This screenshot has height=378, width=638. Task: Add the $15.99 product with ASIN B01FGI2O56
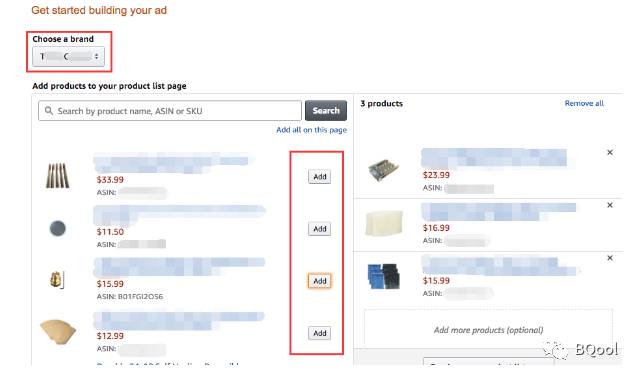[x=319, y=281]
